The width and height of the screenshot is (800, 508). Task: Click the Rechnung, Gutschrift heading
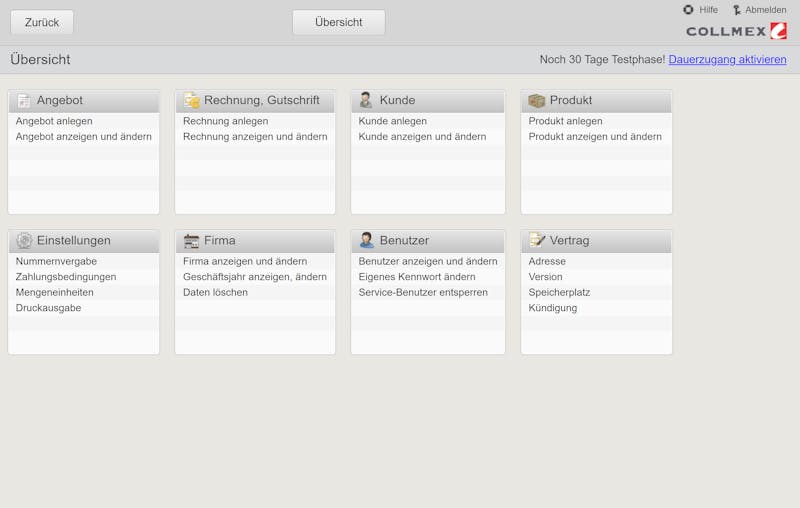pos(262,100)
